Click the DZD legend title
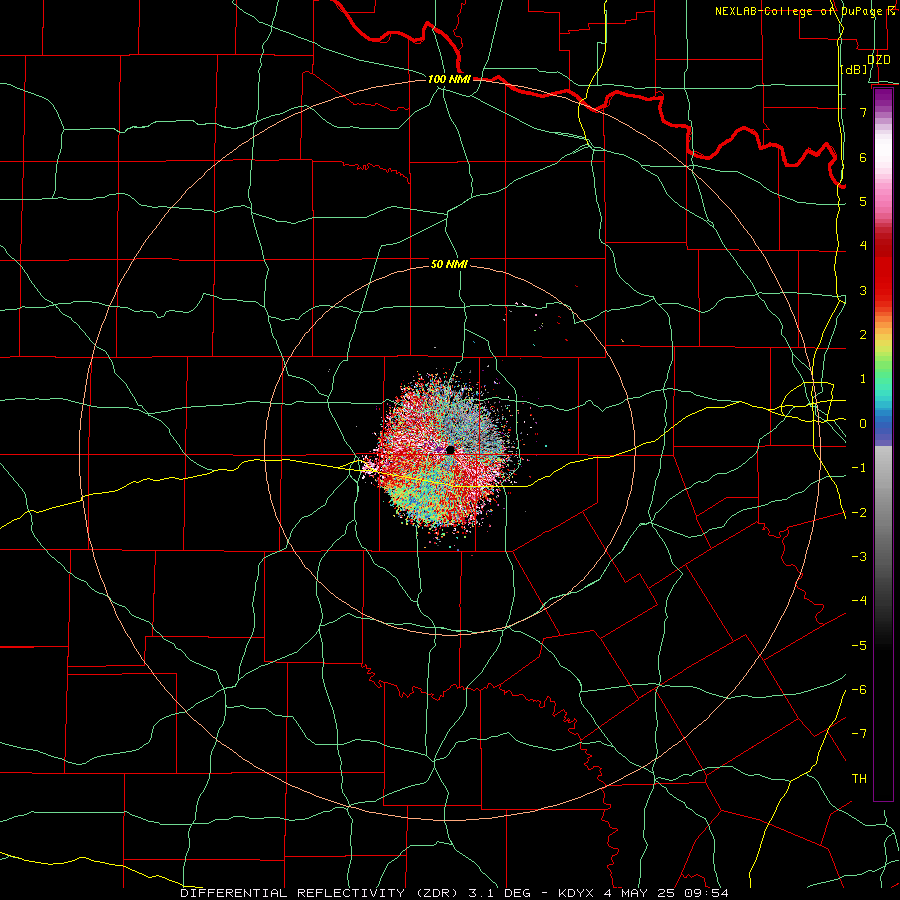Screen dimensions: 900x900 879,60
